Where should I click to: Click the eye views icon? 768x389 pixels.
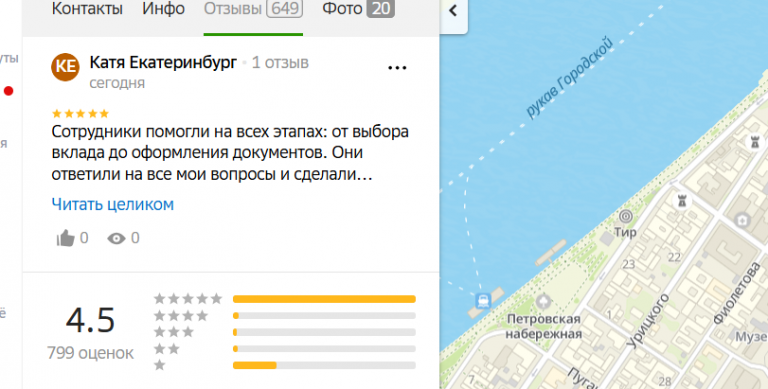click(116, 239)
